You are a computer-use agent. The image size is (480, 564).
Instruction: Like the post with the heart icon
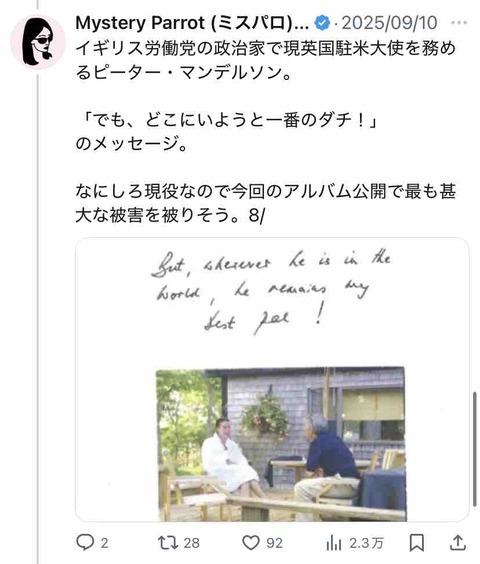pyautogui.click(x=251, y=542)
